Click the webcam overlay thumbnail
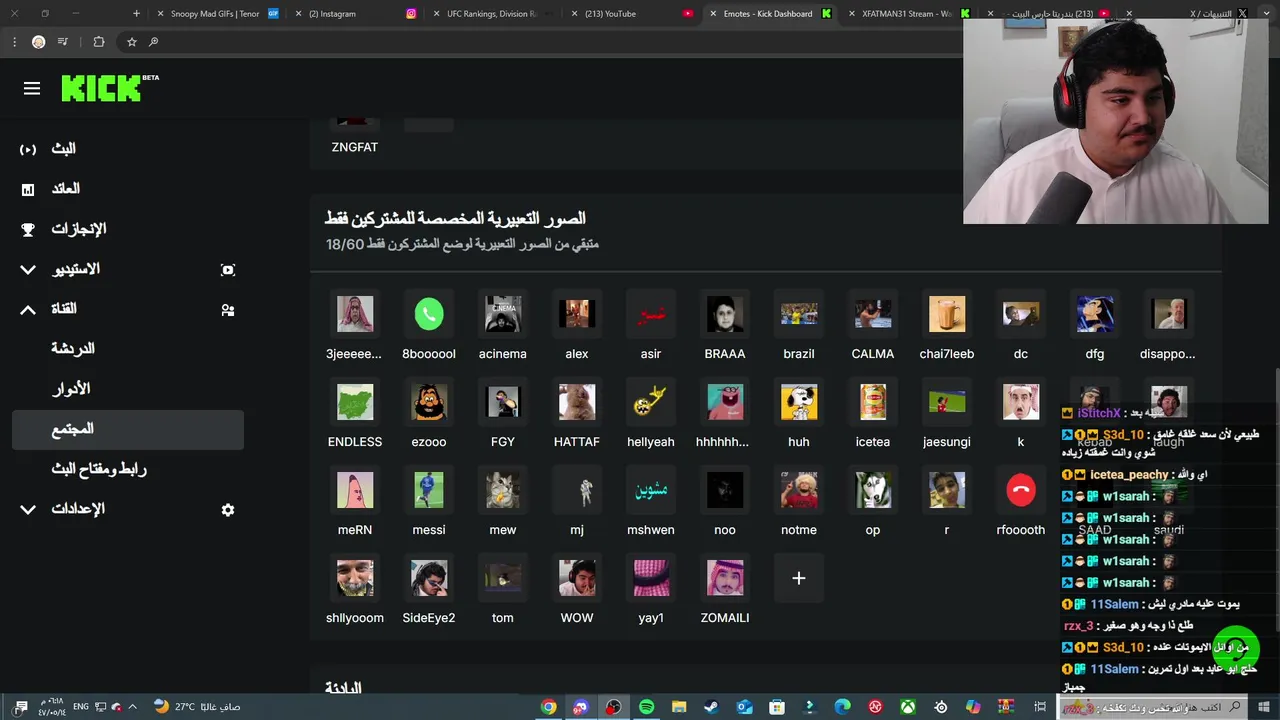Viewport: 1280px width, 720px height. [1115, 121]
